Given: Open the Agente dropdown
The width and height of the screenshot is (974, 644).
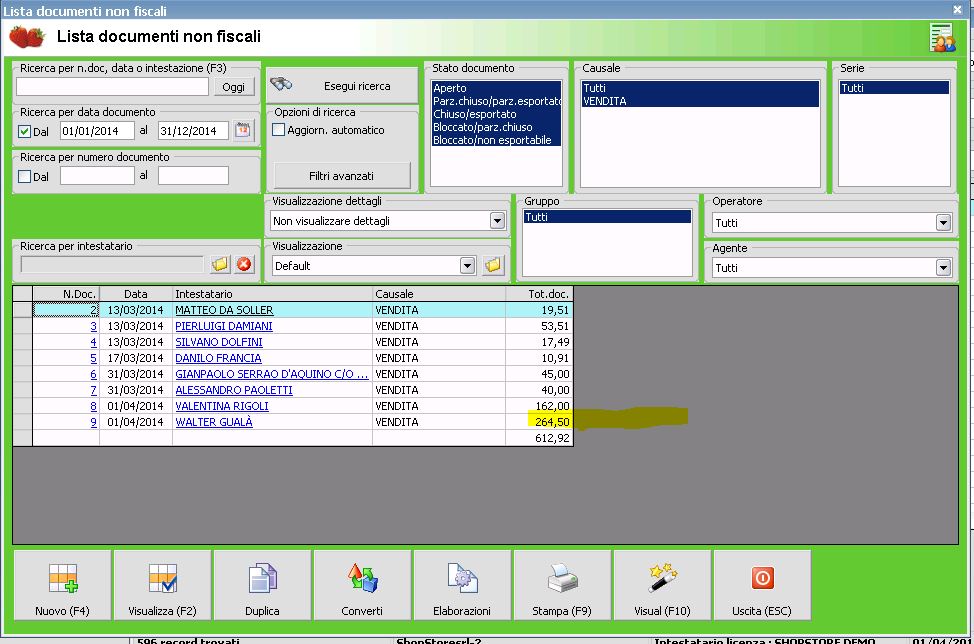Looking at the screenshot, I should tap(943, 268).
